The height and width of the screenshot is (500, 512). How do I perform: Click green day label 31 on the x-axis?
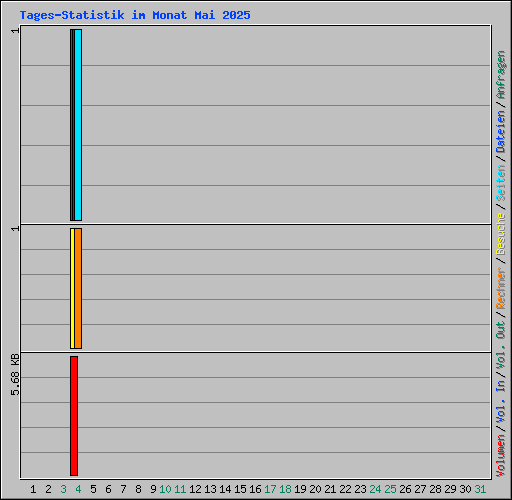click(x=480, y=489)
